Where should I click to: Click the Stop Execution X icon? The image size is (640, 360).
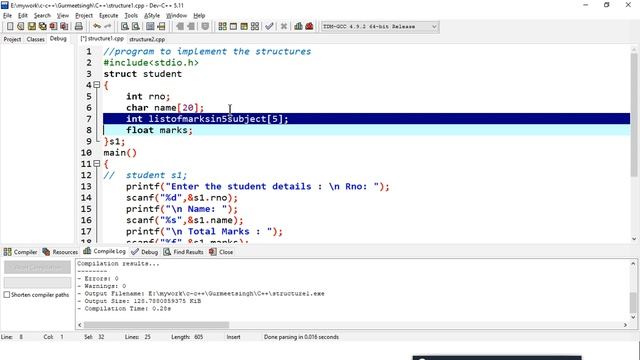coord(284,27)
